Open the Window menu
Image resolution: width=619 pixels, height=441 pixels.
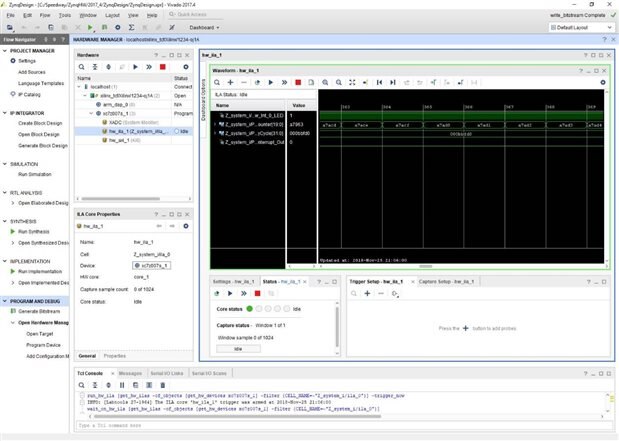(89, 16)
